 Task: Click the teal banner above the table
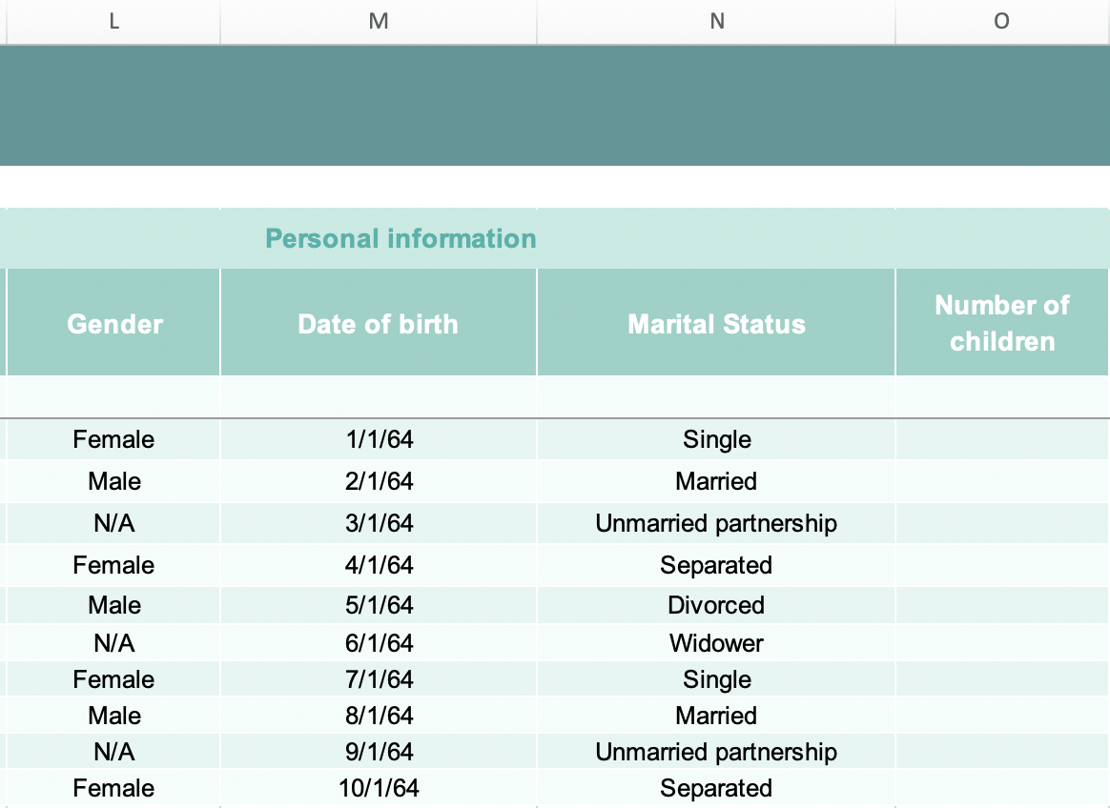point(555,105)
